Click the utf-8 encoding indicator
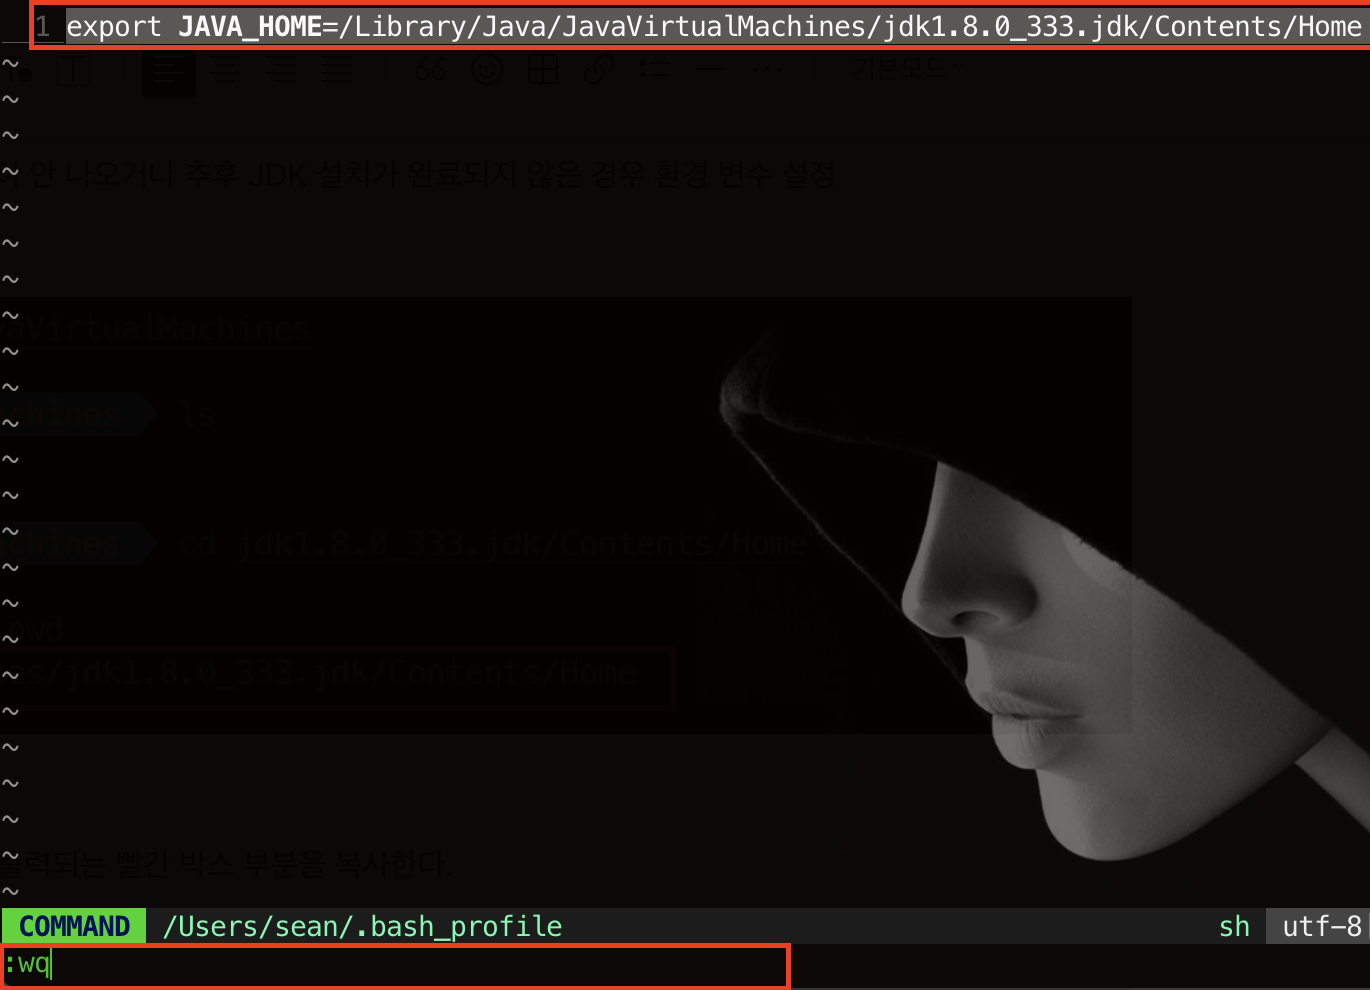This screenshot has width=1370, height=990. click(x=1321, y=926)
